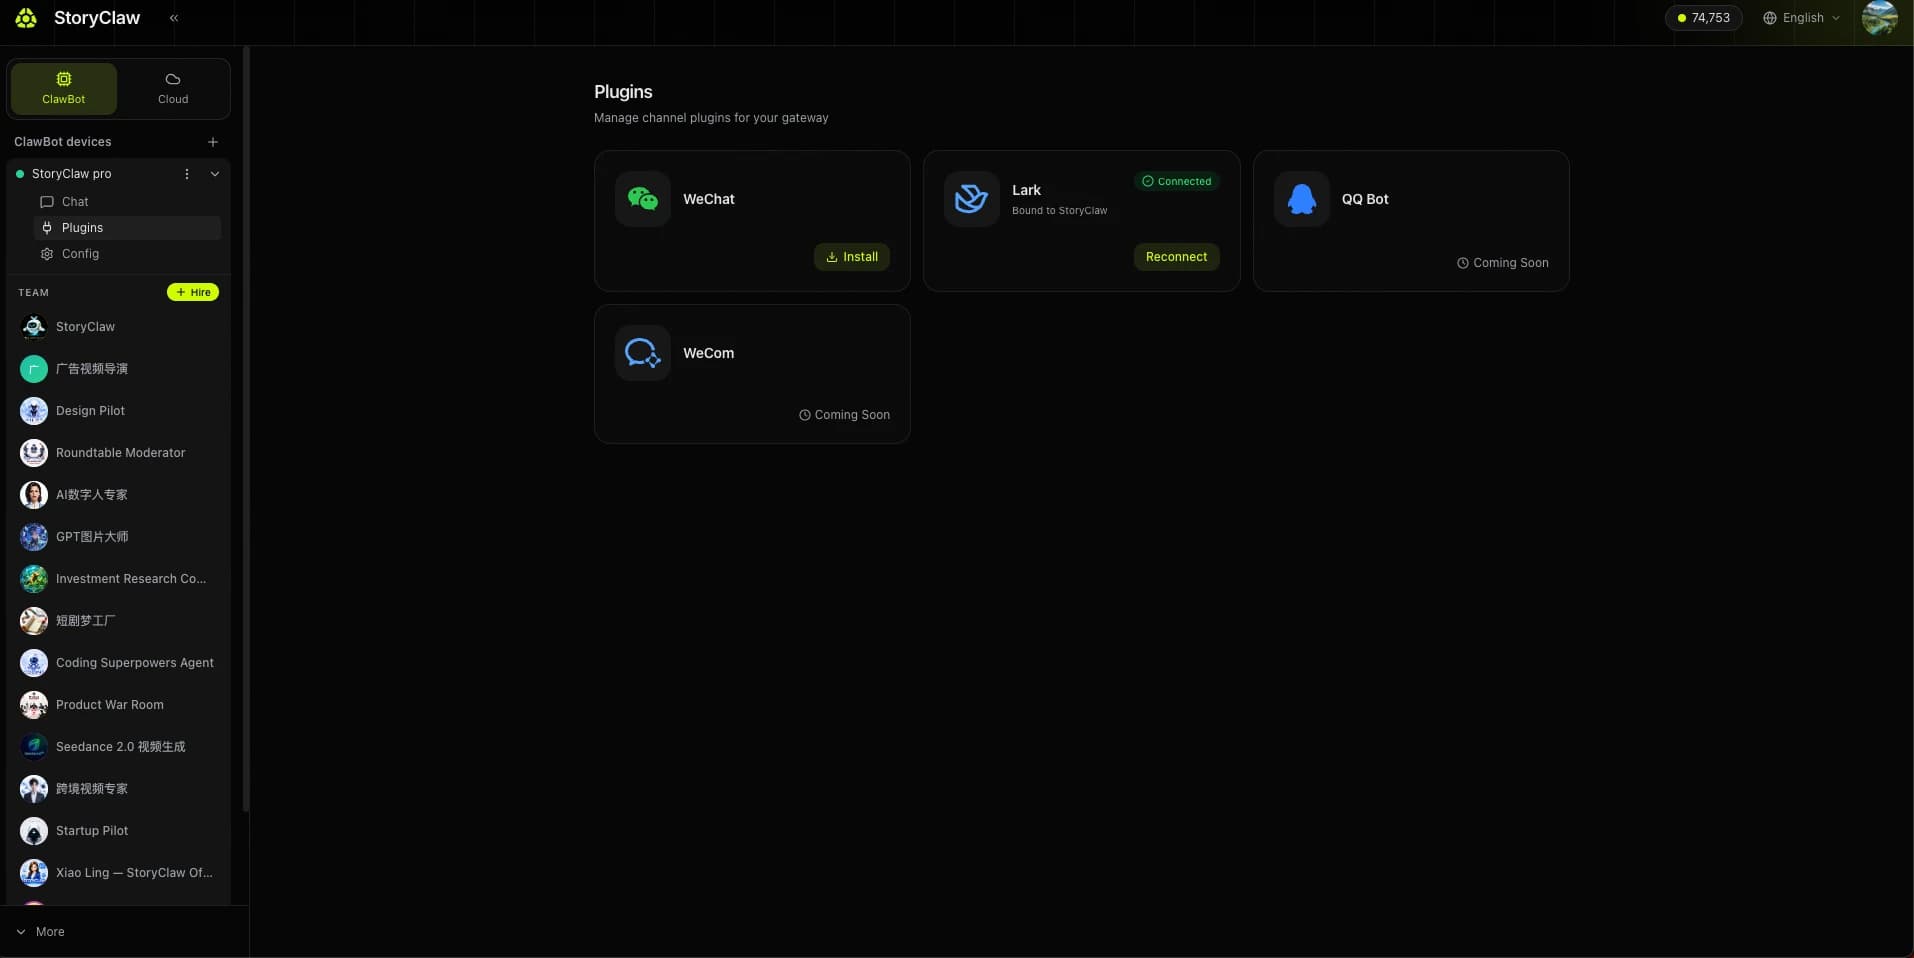Select Plugins in the device menu
Image resolution: width=1914 pixels, height=958 pixels.
tap(127, 228)
